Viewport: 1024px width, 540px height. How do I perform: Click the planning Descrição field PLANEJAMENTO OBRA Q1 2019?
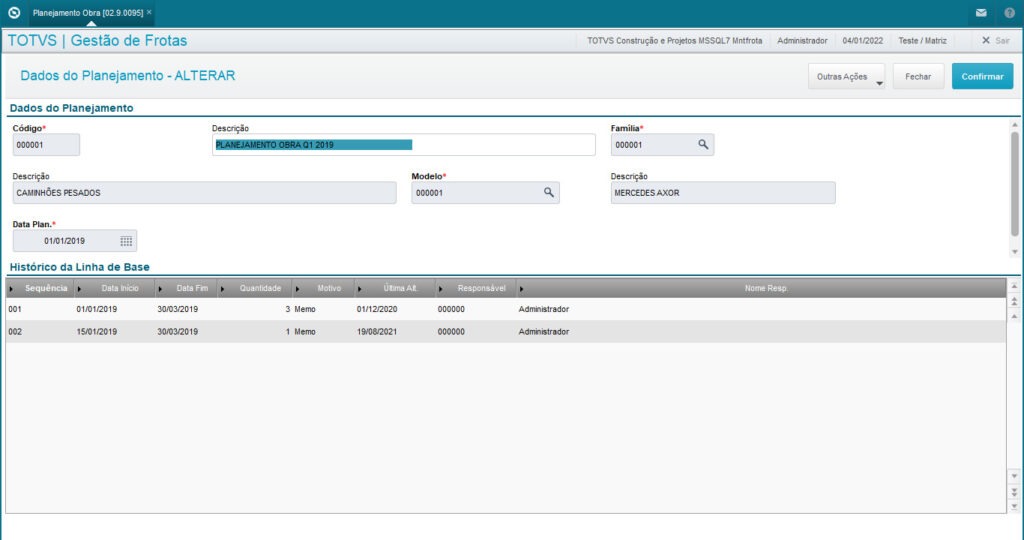[x=404, y=145]
